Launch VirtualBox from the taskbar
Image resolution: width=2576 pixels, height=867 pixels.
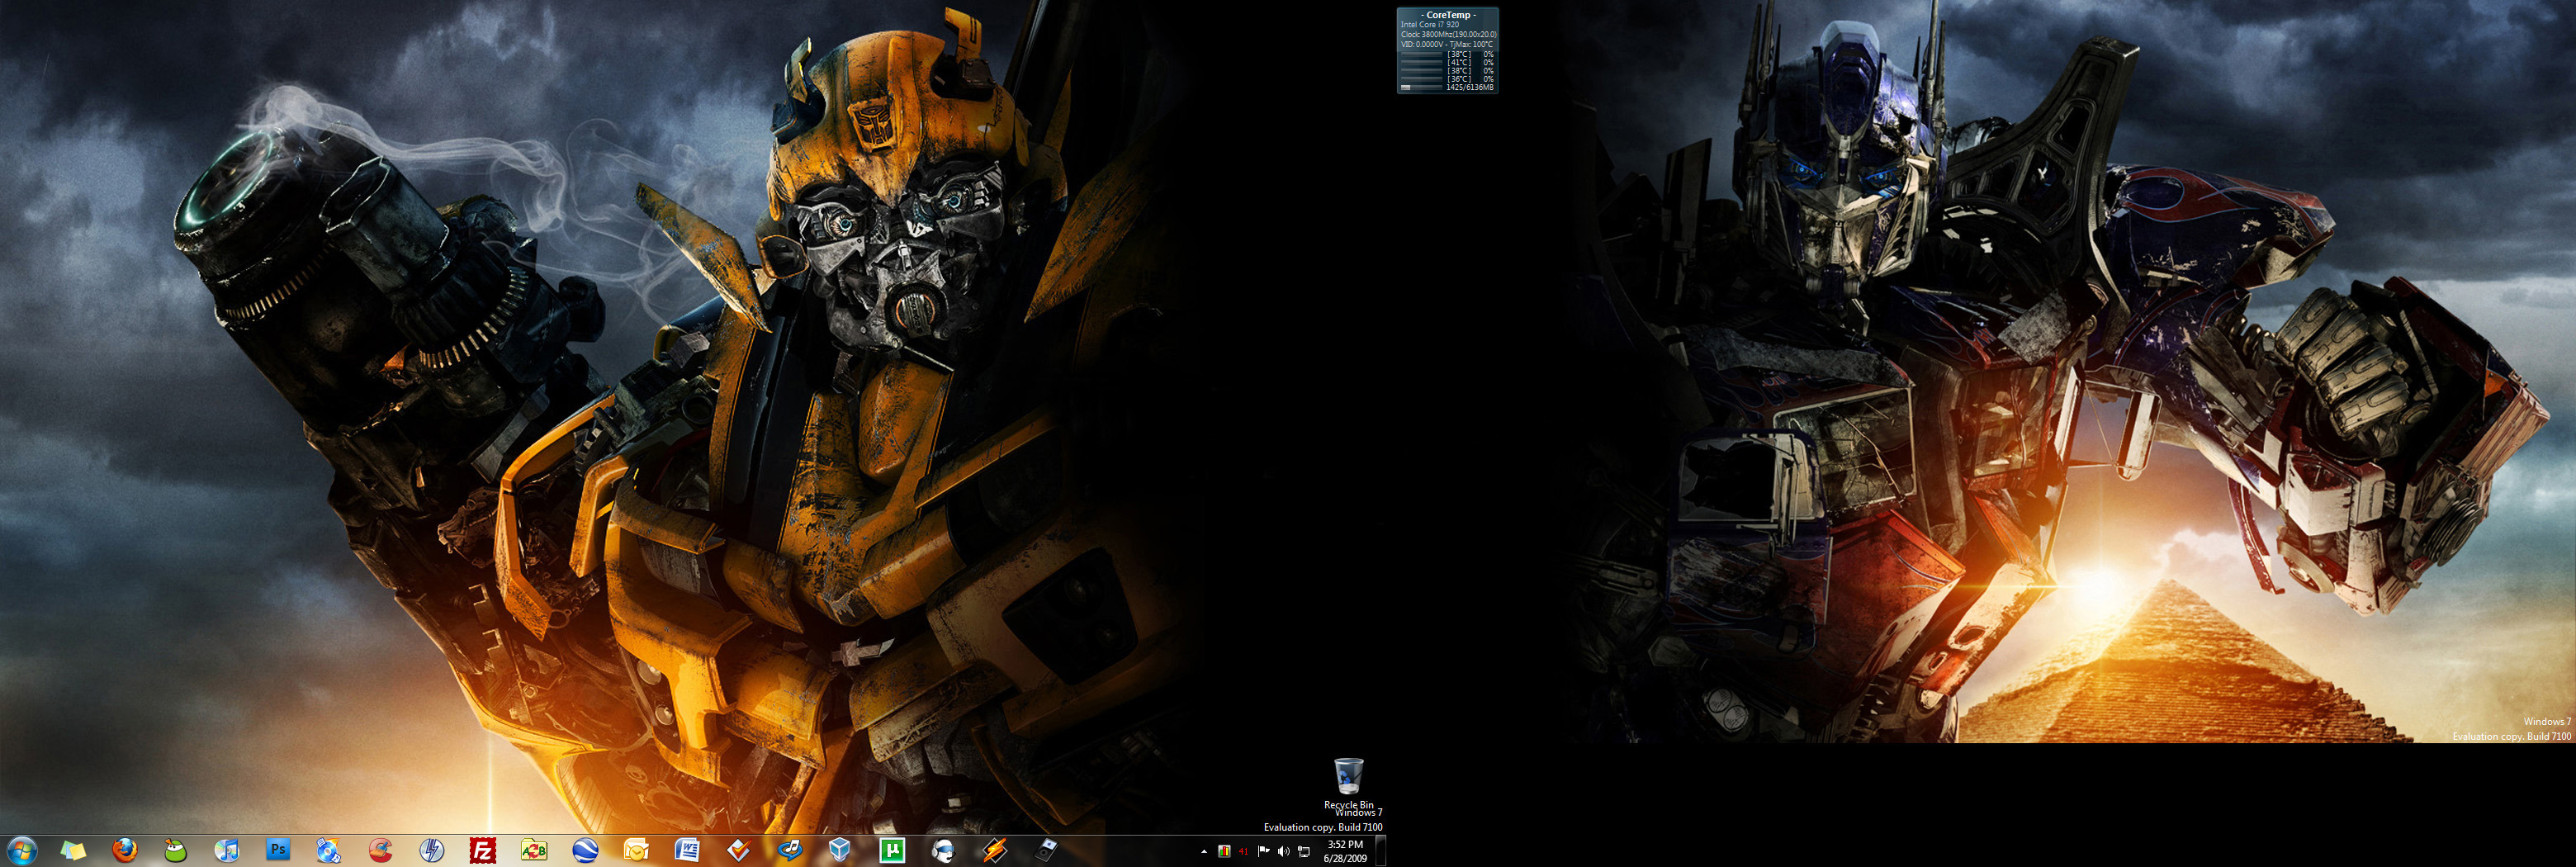click(x=840, y=851)
